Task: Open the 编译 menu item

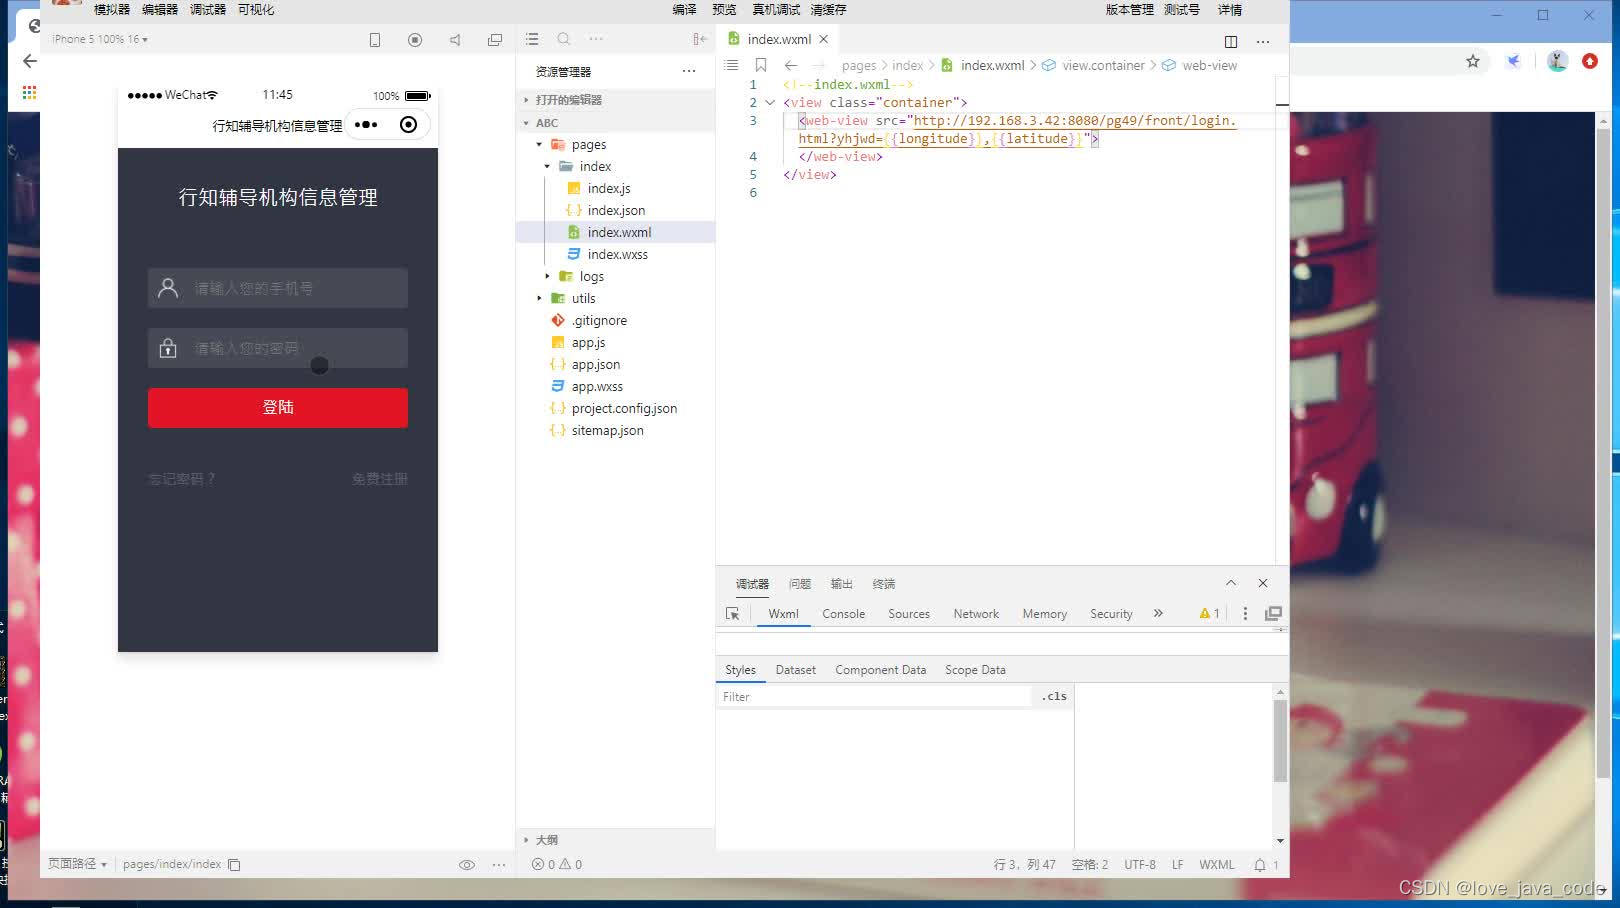Action: [684, 9]
